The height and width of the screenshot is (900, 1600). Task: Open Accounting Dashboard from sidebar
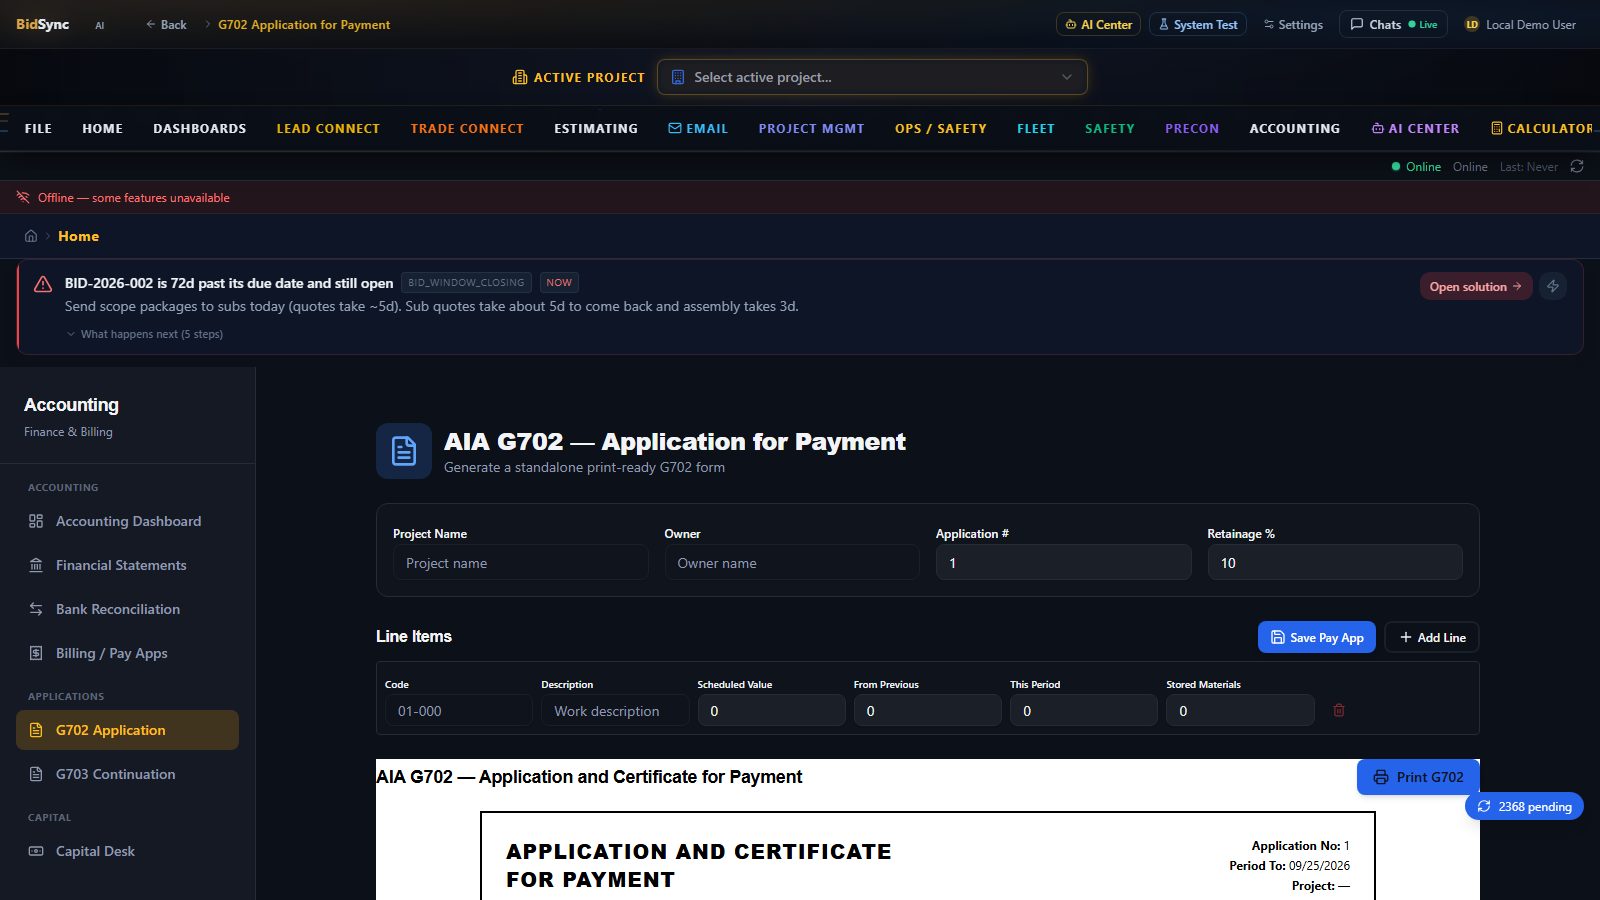[x=127, y=521]
